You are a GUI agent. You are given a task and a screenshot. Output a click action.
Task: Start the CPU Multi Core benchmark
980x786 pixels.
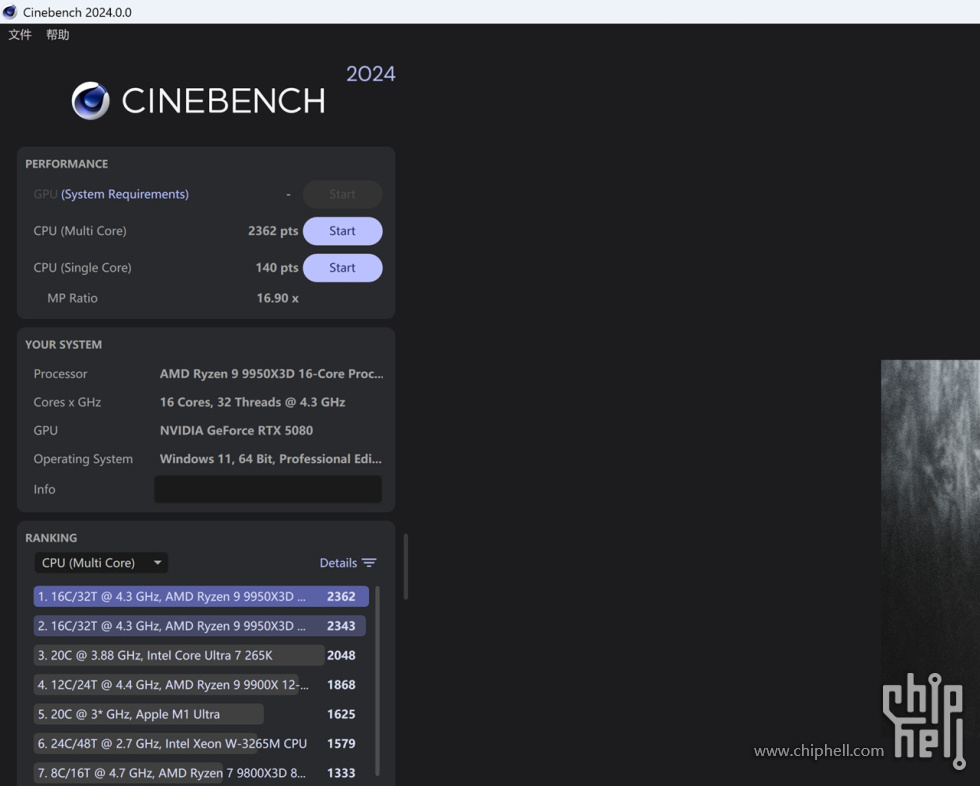342,231
